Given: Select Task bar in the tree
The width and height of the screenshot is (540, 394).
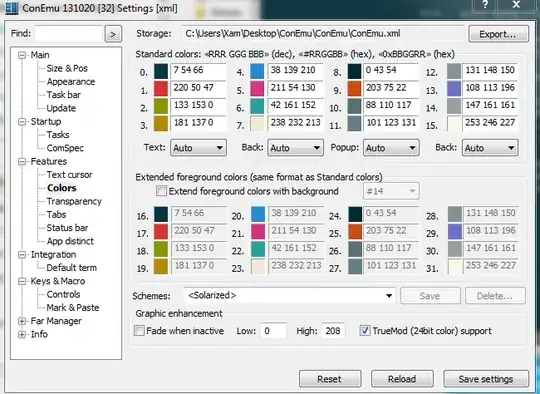Looking at the screenshot, I should (x=64, y=95).
